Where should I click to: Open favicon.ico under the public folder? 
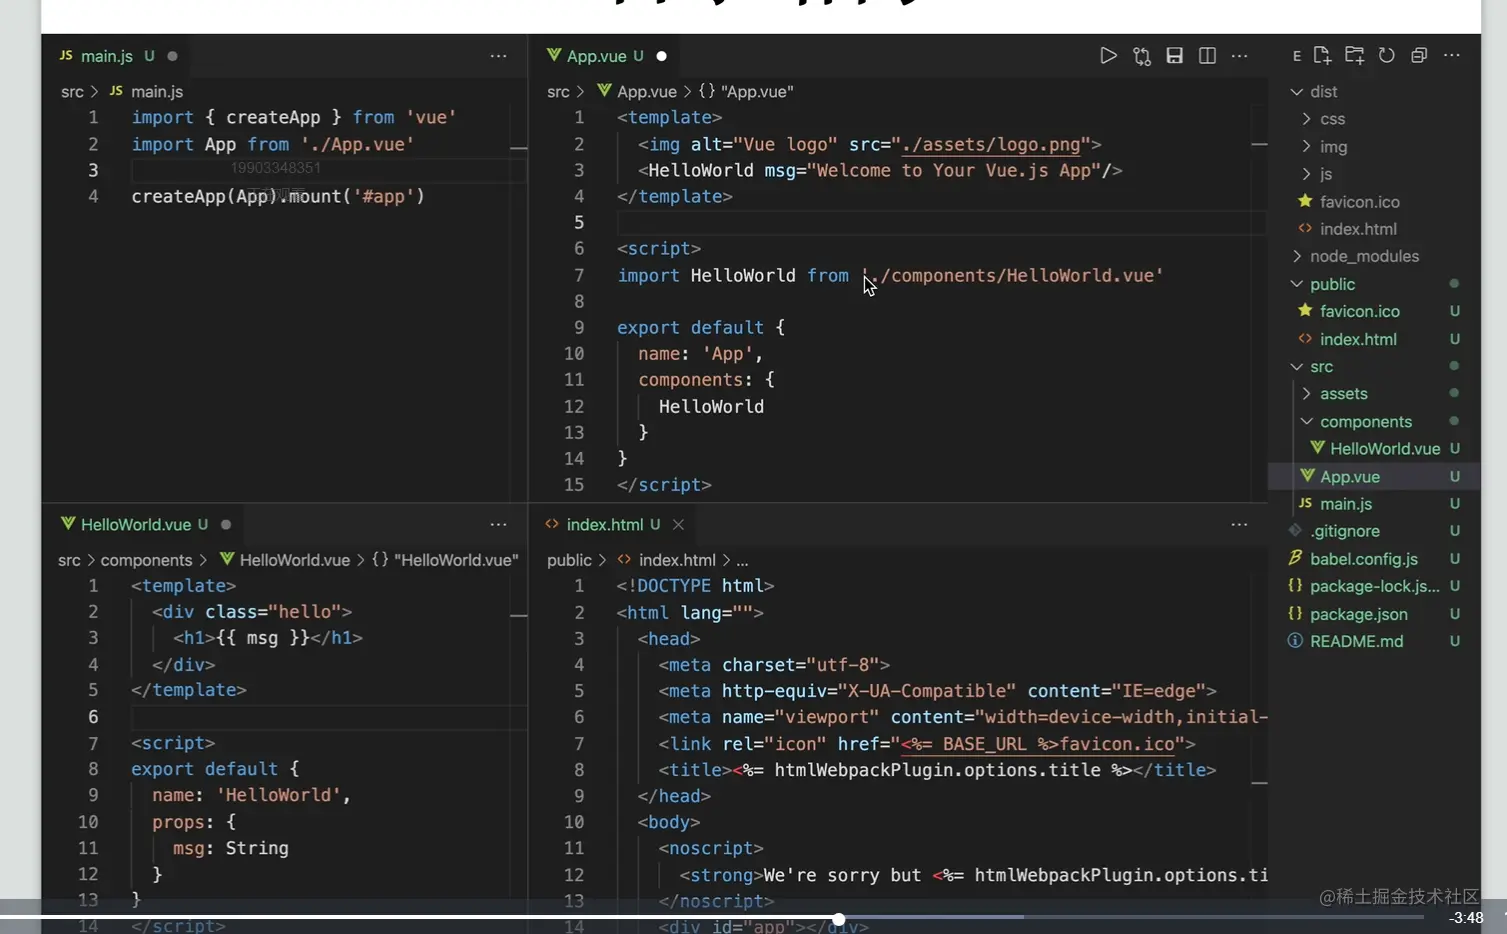[1359, 311]
